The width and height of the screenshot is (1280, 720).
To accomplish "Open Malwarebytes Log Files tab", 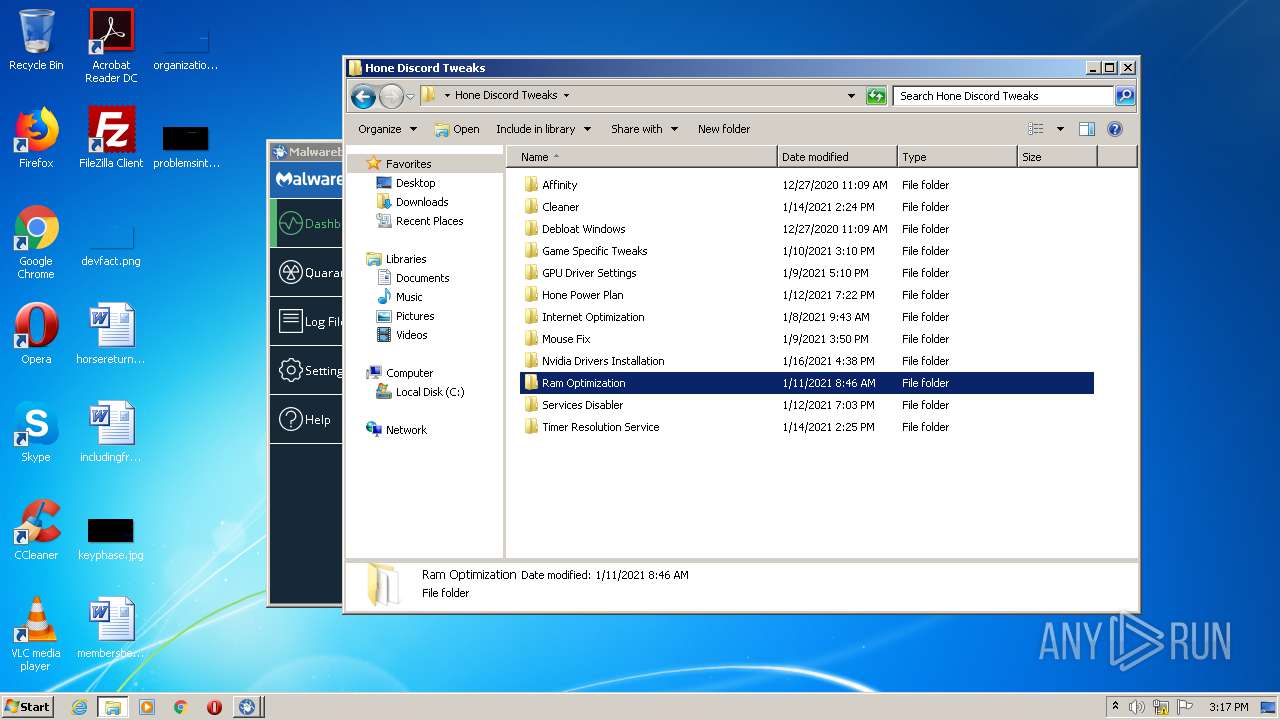I will 306,321.
